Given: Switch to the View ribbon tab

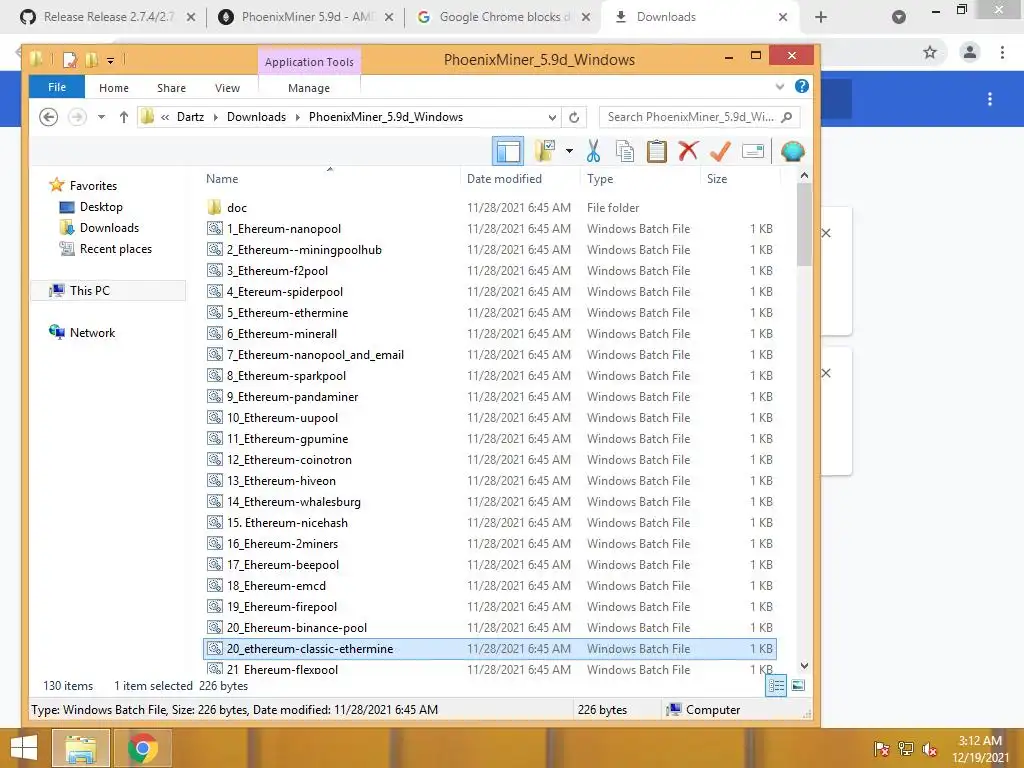Looking at the screenshot, I should click(x=227, y=88).
